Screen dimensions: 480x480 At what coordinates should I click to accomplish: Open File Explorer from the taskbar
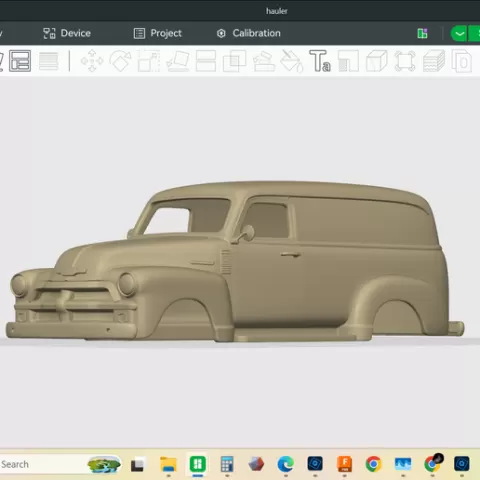(168, 464)
